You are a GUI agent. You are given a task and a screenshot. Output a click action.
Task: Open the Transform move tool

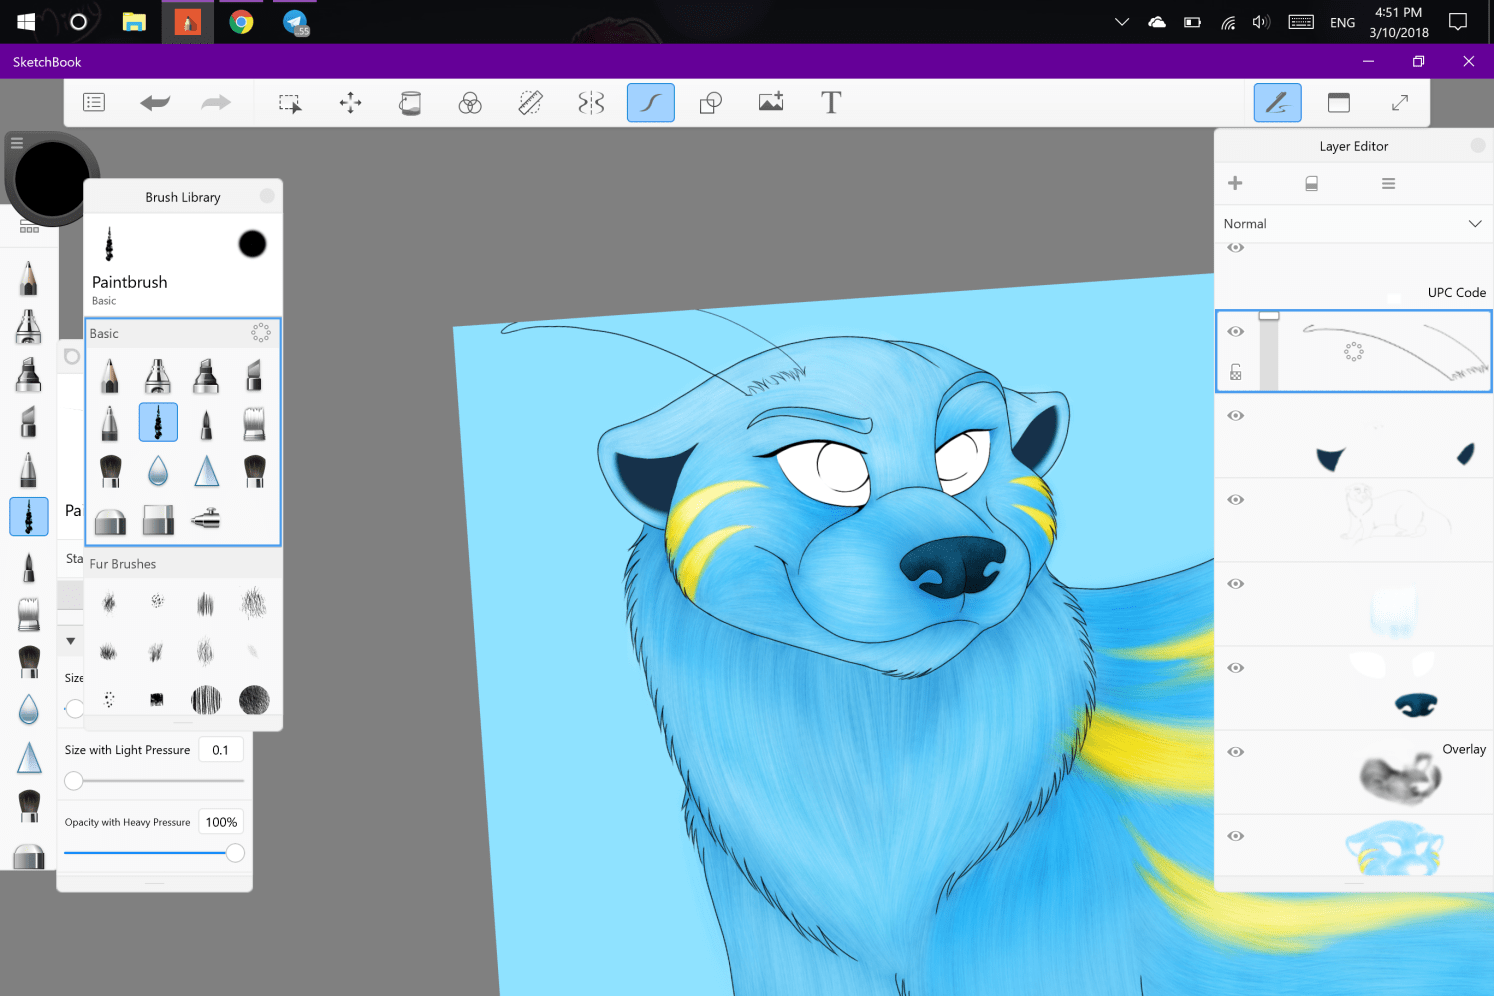click(350, 102)
